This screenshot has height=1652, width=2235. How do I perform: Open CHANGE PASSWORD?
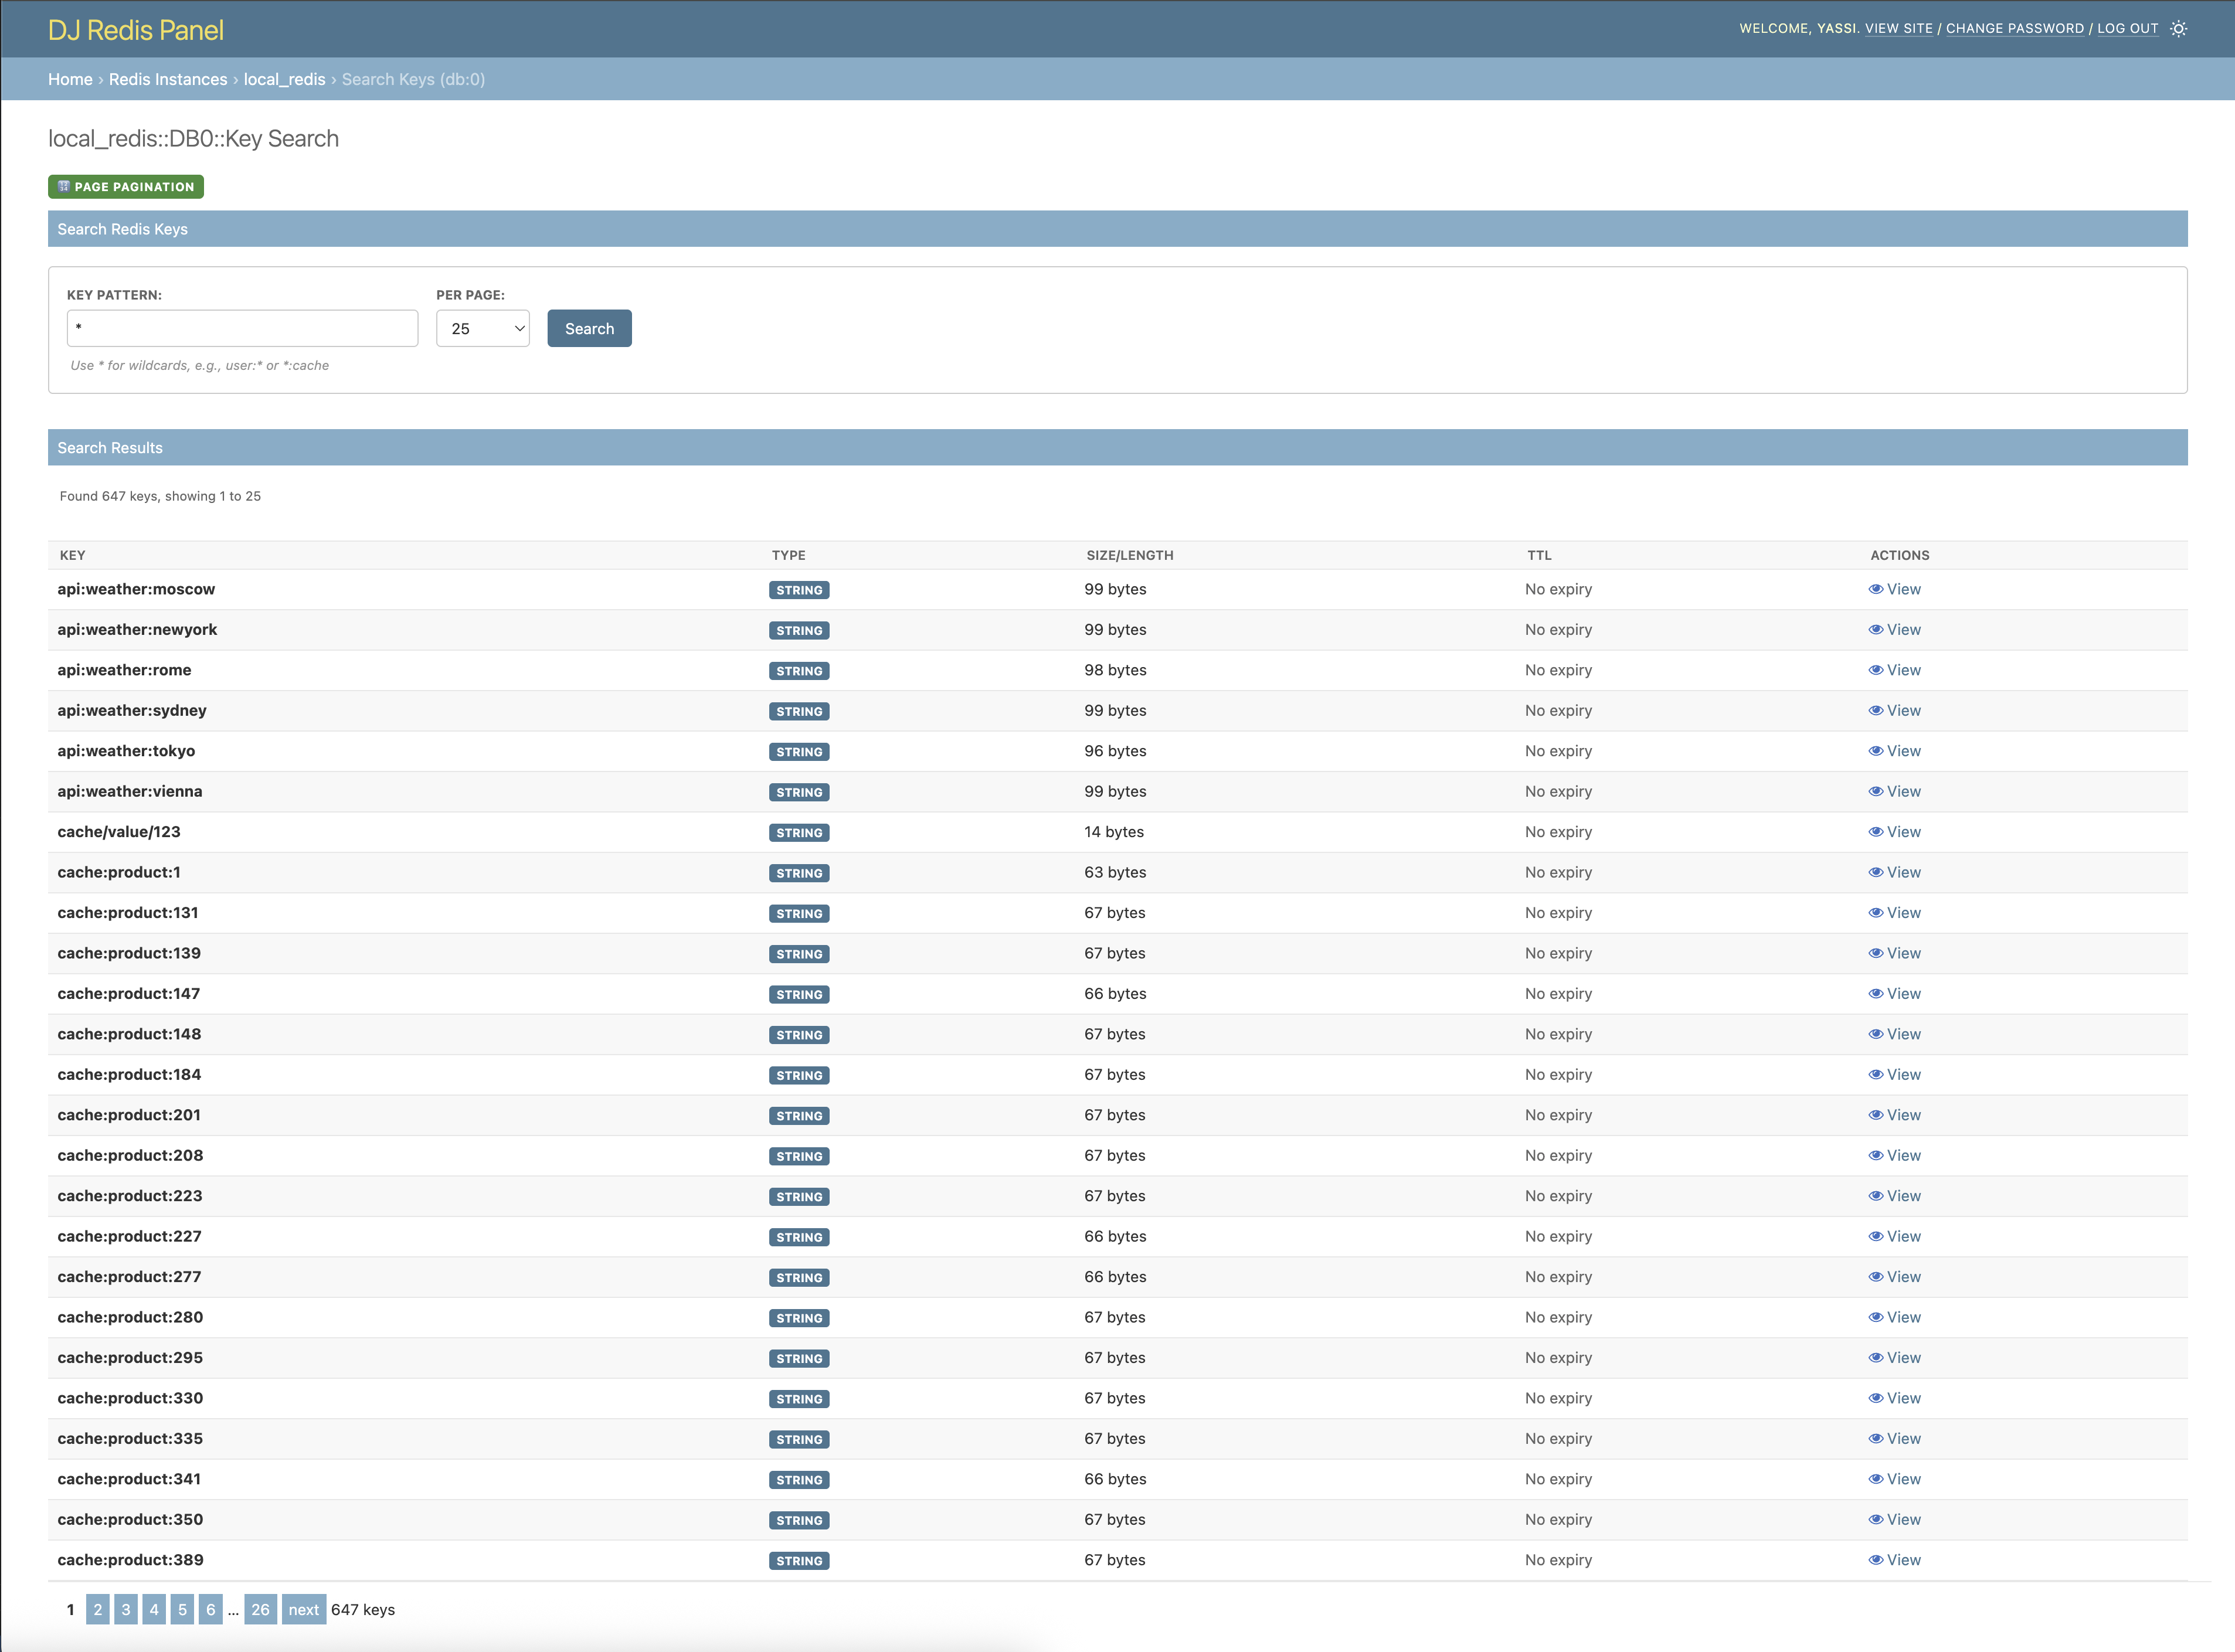[2015, 28]
